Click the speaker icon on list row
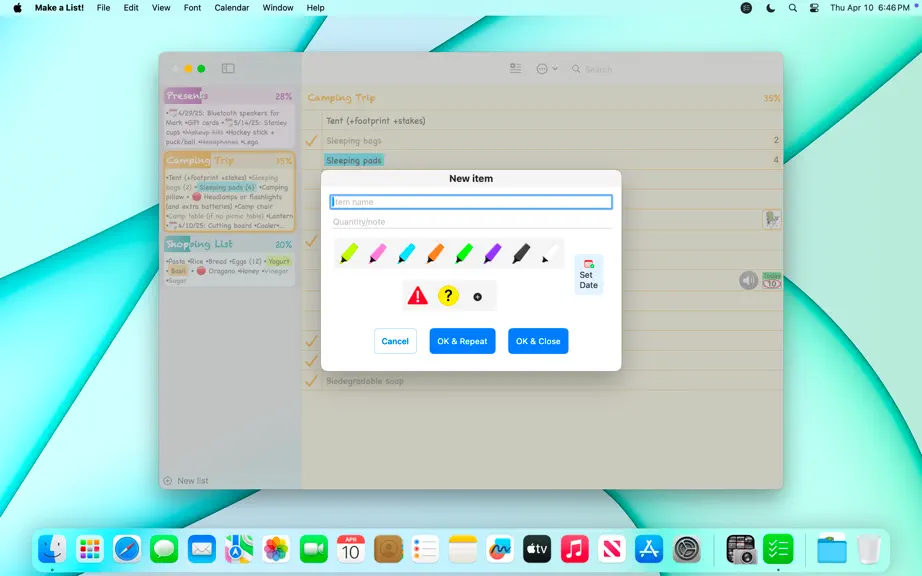This screenshot has height=576, width=922. 748,280
